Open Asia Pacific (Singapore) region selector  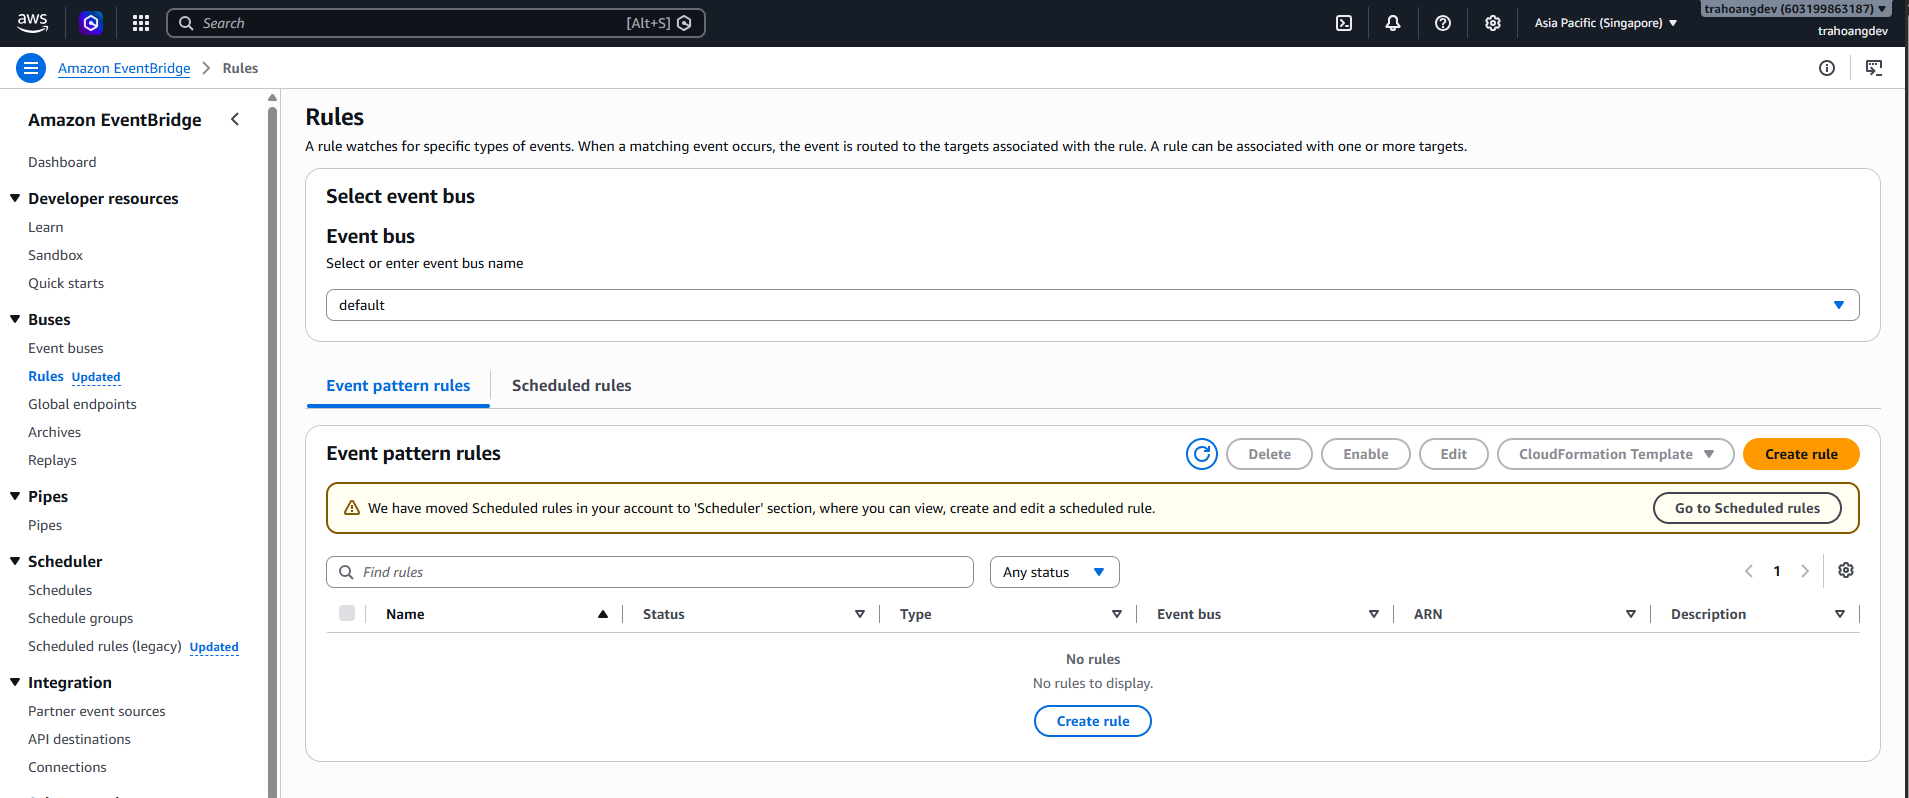1605,23
